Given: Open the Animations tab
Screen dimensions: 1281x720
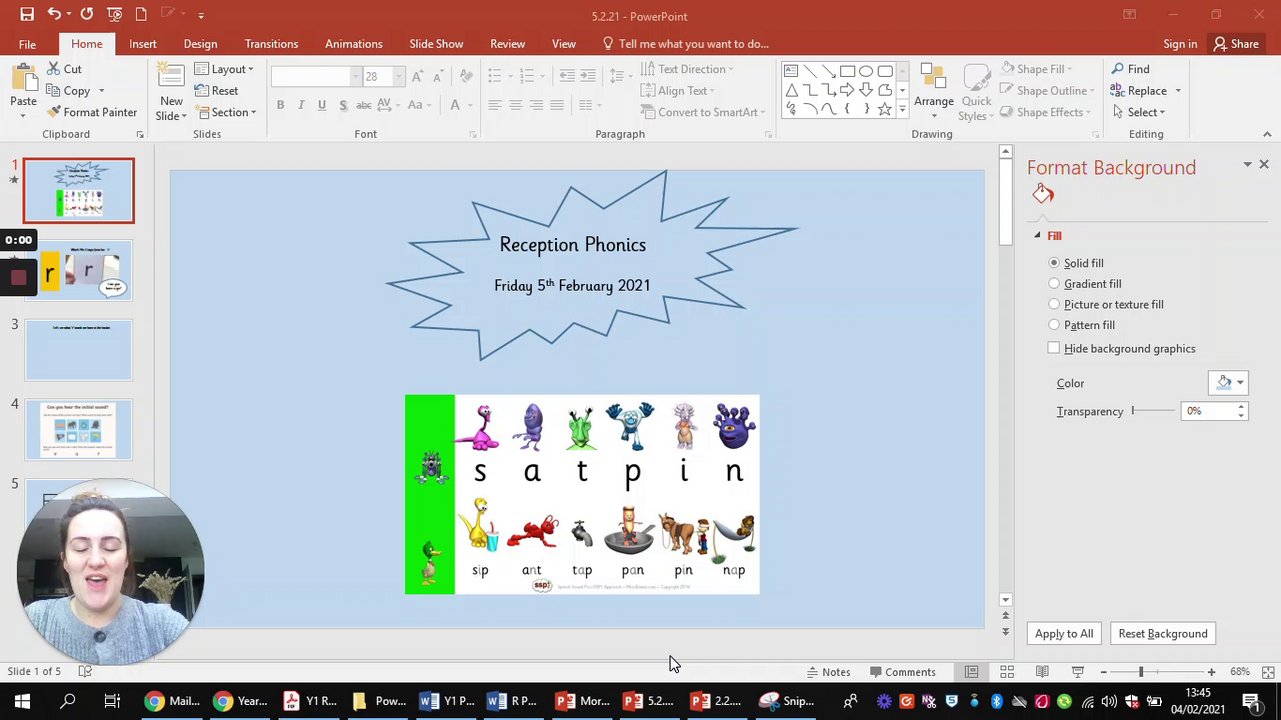Looking at the screenshot, I should tap(353, 44).
